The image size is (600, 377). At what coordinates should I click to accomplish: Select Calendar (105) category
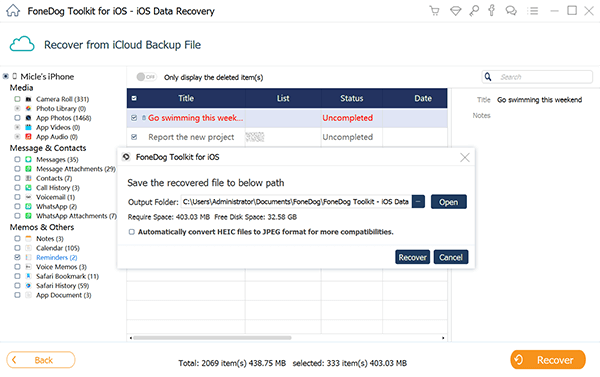(x=57, y=248)
